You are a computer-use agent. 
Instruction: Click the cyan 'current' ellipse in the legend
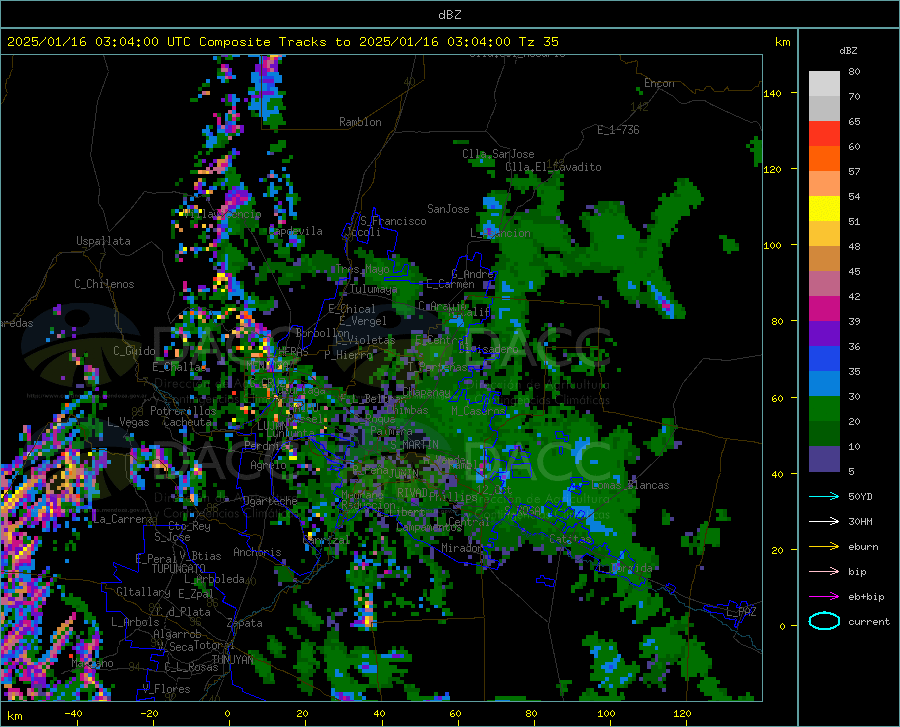pyautogui.click(x=824, y=621)
